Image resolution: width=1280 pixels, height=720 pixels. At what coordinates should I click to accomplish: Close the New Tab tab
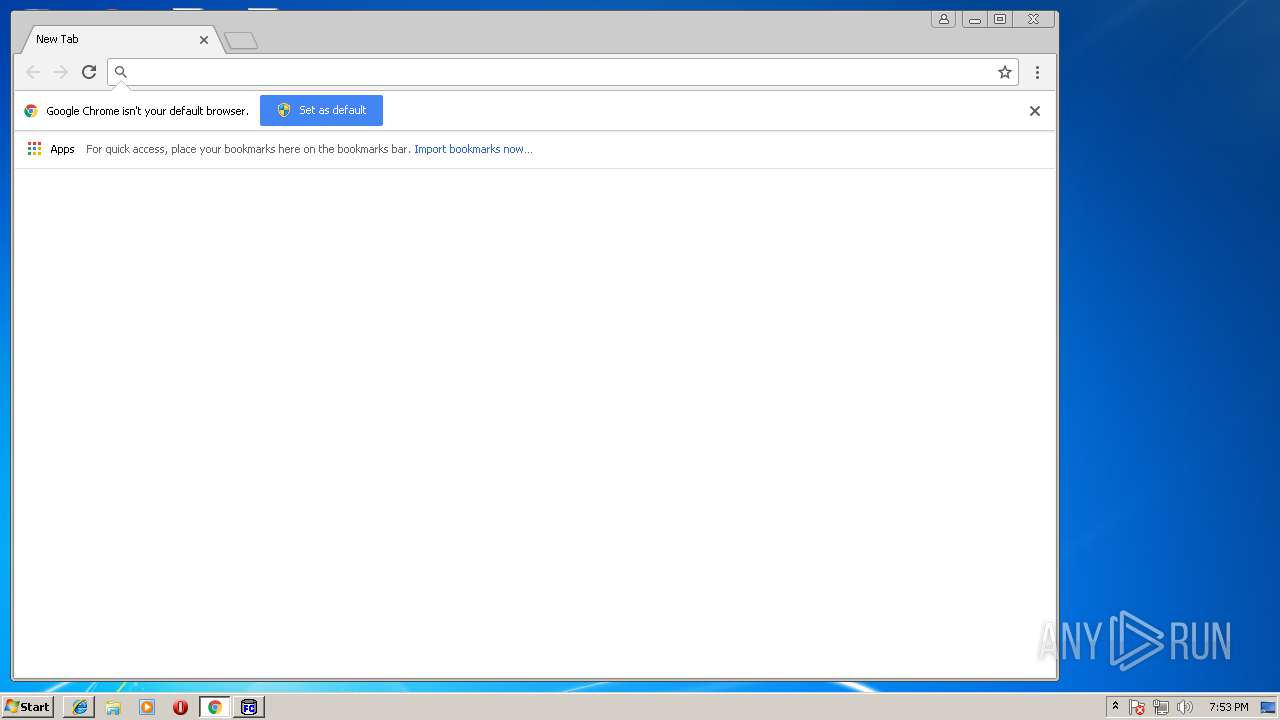204,40
